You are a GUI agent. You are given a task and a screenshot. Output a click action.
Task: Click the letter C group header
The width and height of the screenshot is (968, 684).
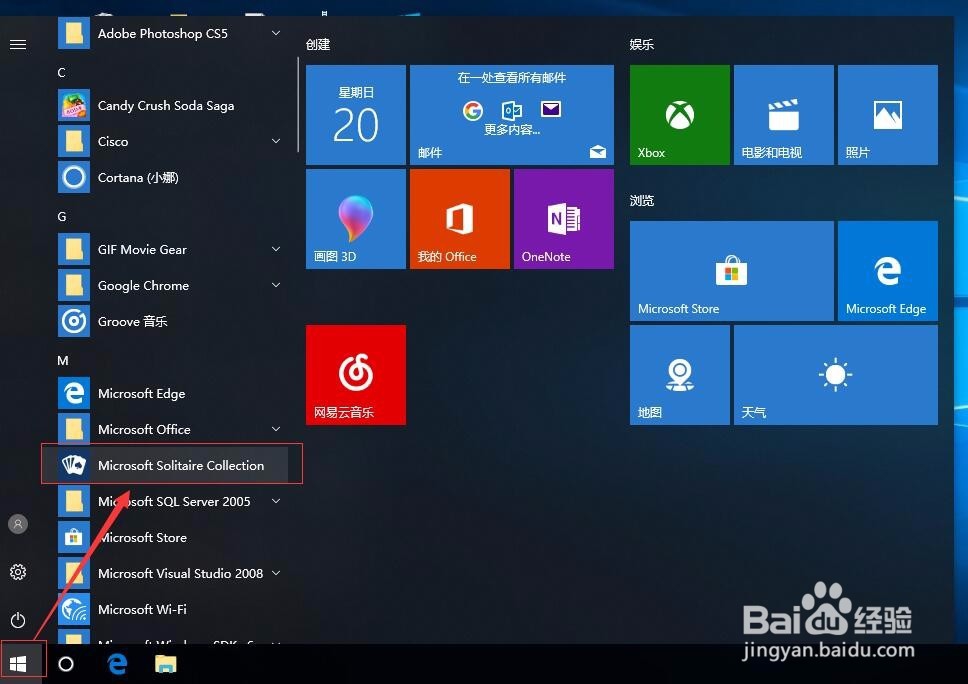[61, 73]
